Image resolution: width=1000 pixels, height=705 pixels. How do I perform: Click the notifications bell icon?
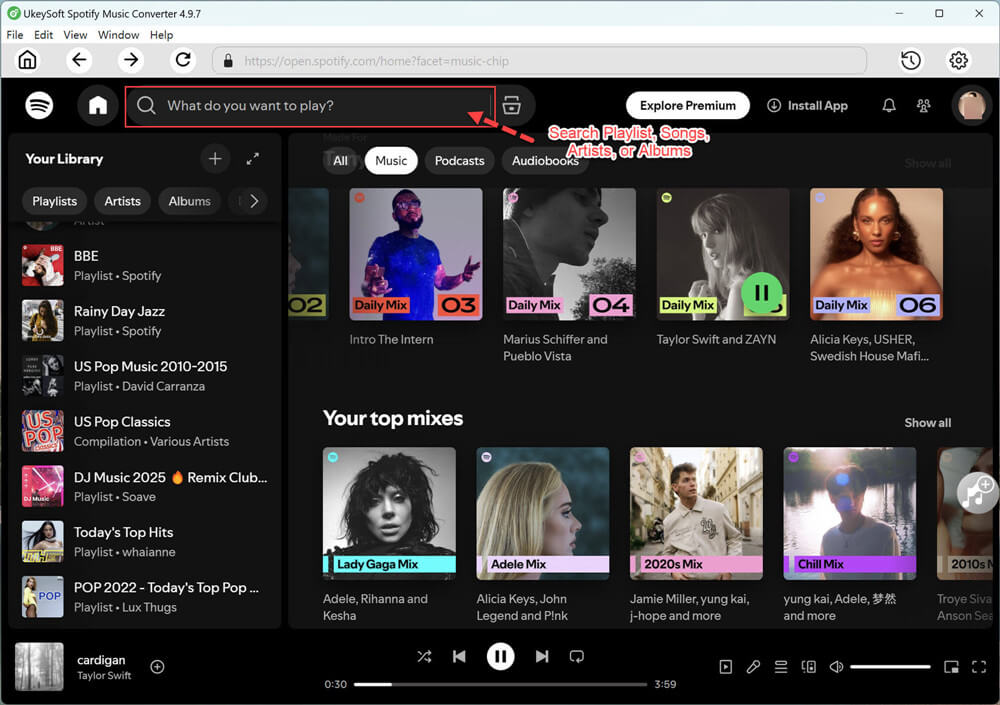click(x=888, y=106)
